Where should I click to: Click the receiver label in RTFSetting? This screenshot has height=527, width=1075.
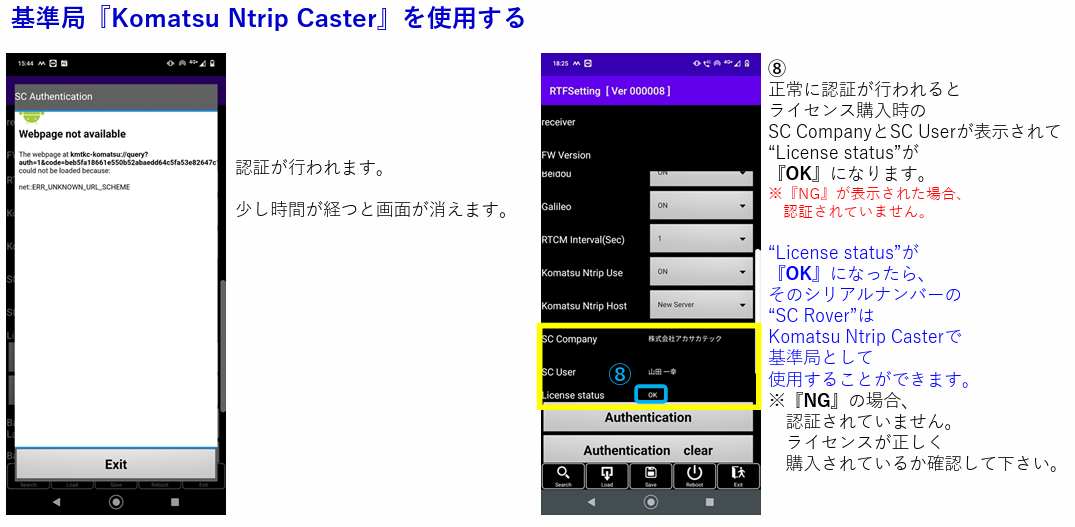559,122
